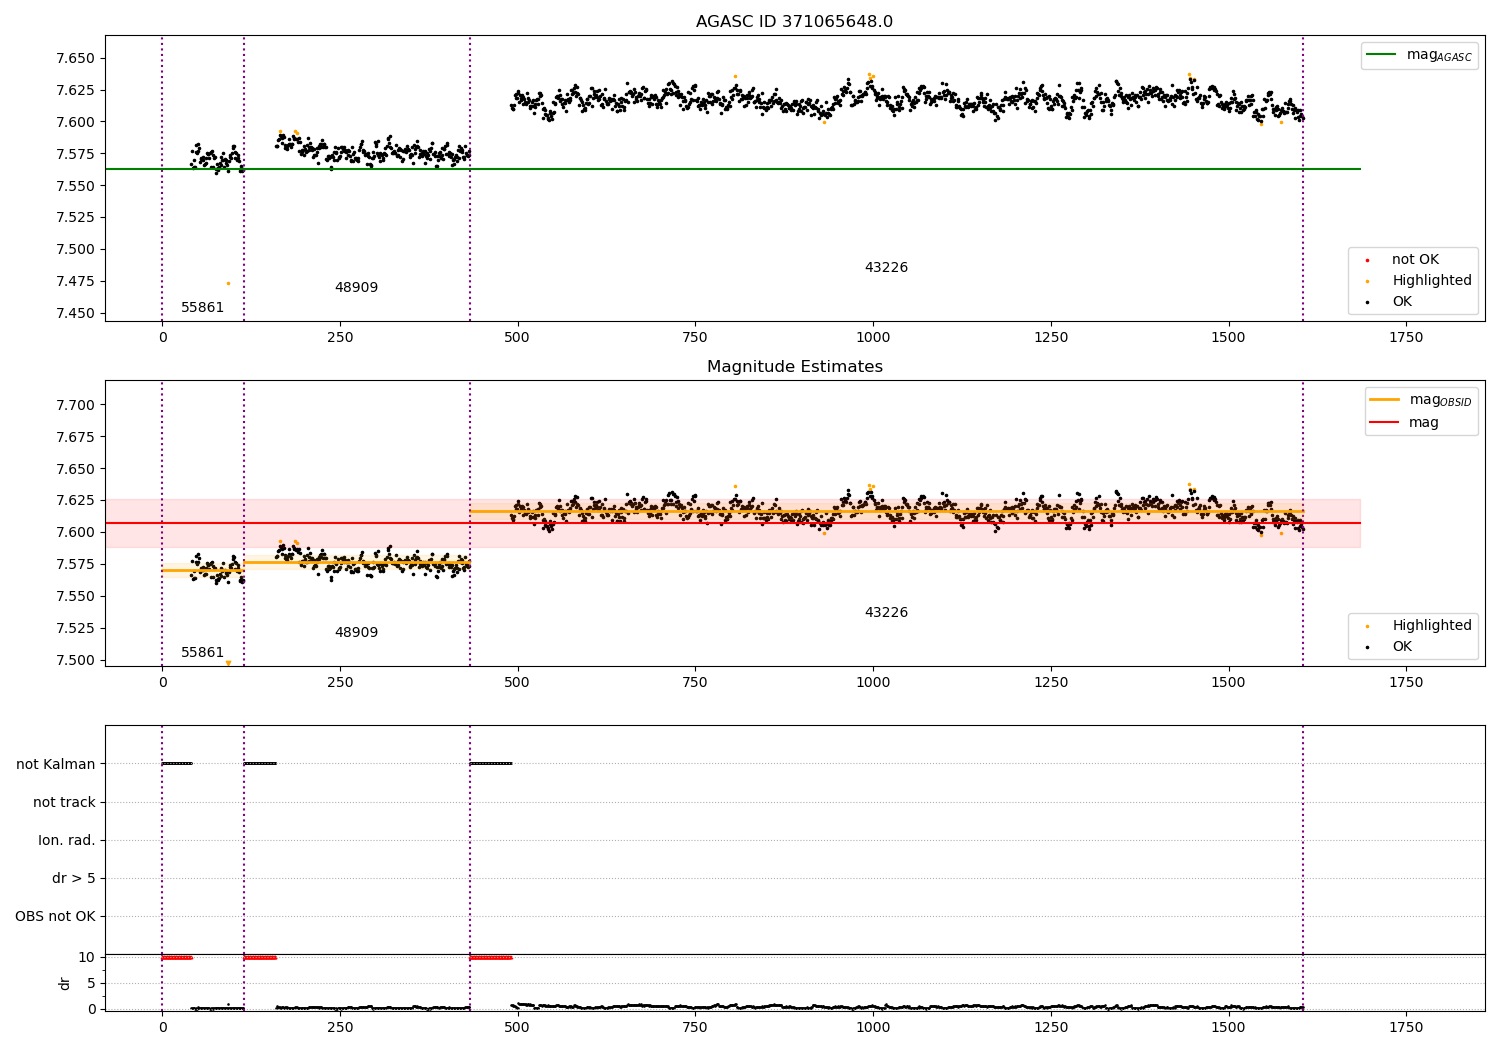This screenshot has width=1500, height=1050.
Task: Click the 'not track' axis label
Action: 64,802
